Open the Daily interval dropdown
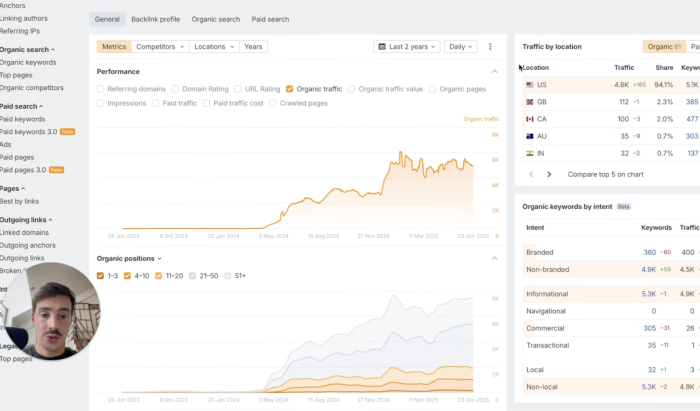 coord(461,47)
